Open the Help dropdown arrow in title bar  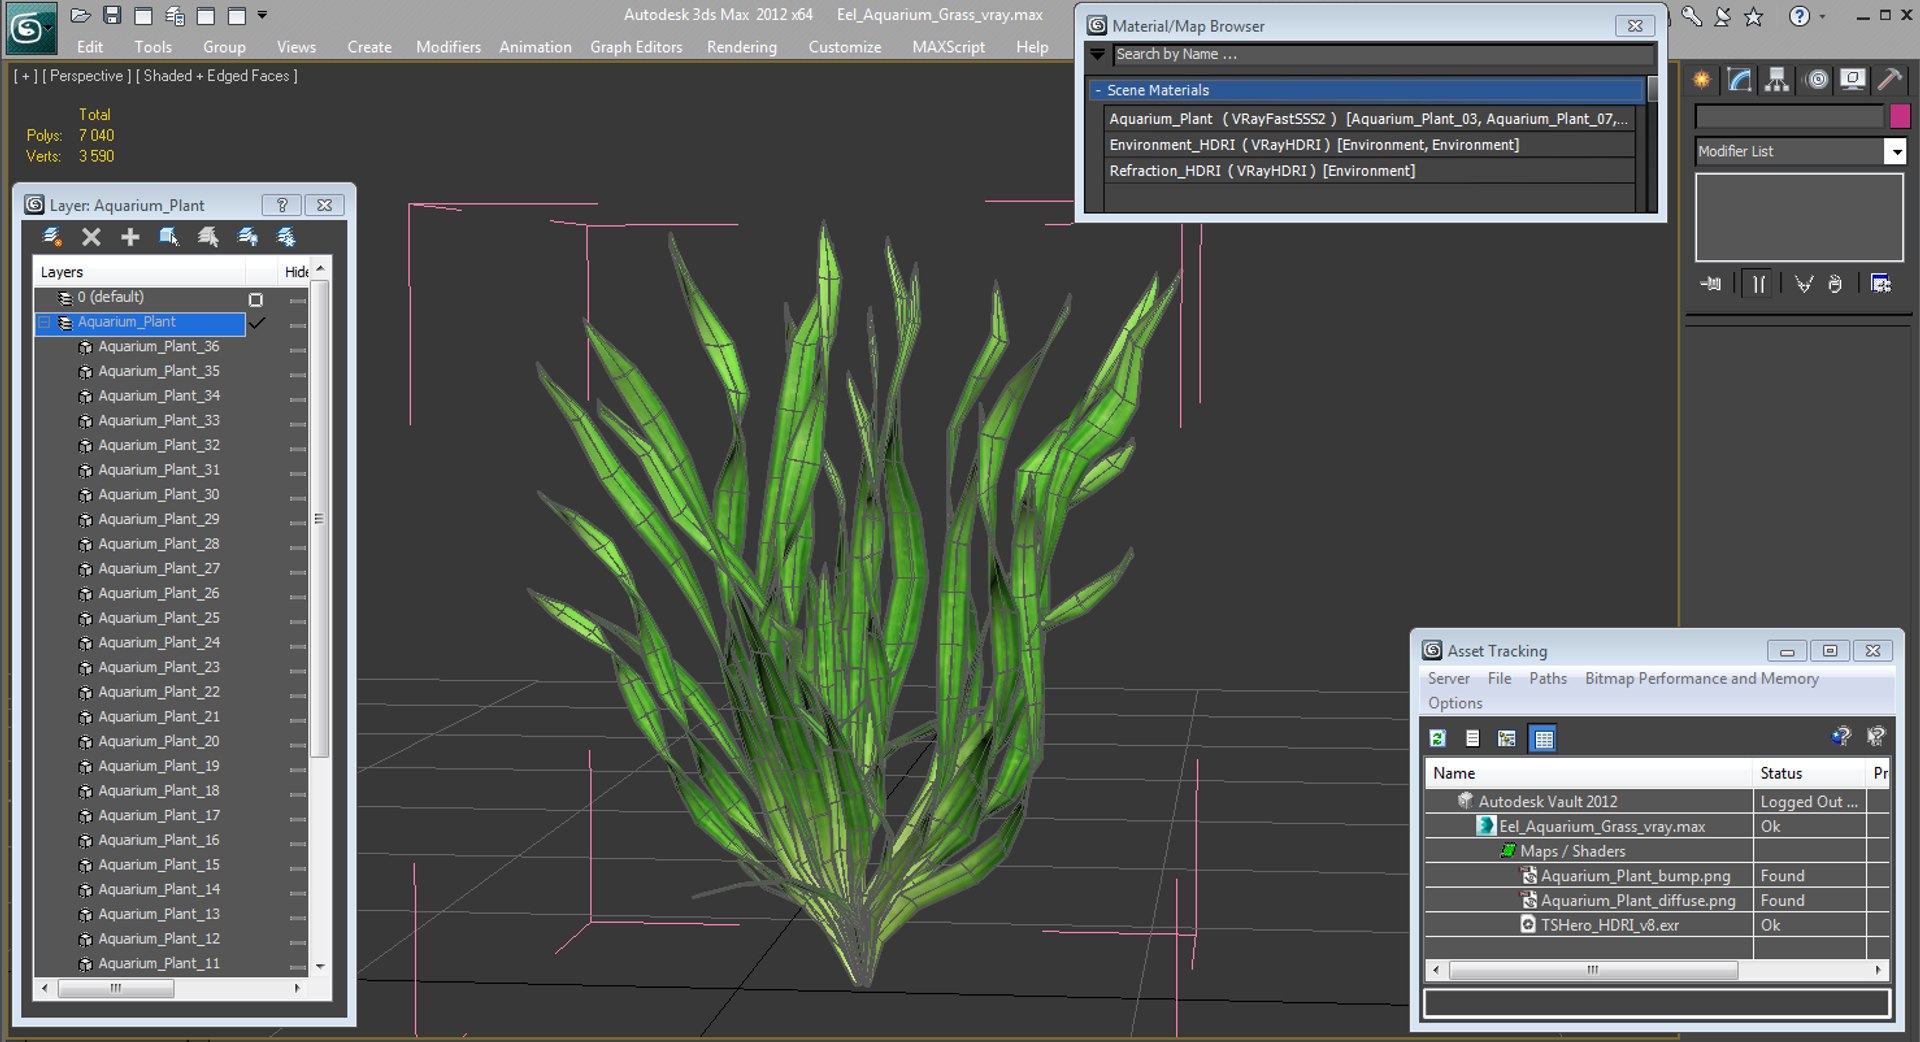tap(1822, 16)
